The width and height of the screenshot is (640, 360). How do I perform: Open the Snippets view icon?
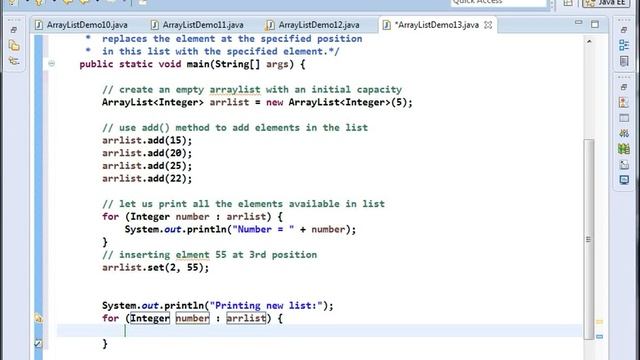click(624, 164)
